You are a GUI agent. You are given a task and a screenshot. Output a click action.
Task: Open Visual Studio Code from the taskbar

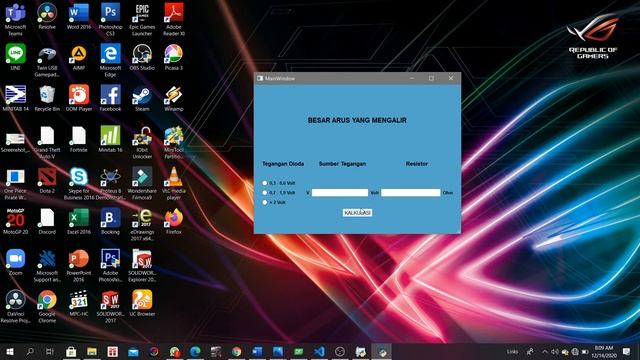[x=319, y=351]
